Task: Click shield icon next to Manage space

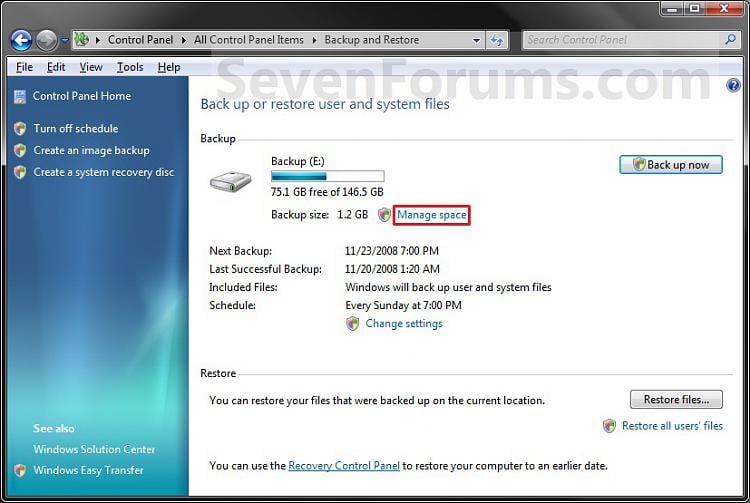Action: click(384, 215)
